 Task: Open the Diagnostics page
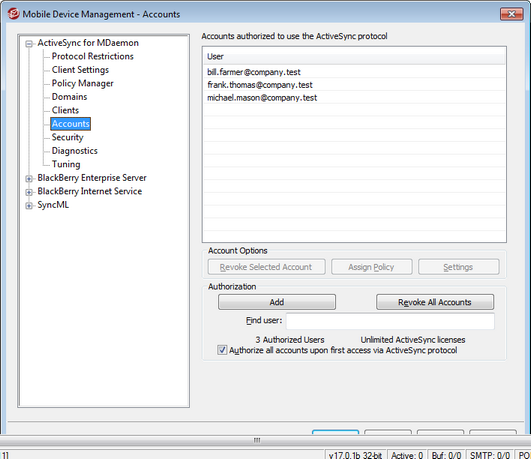point(75,151)
